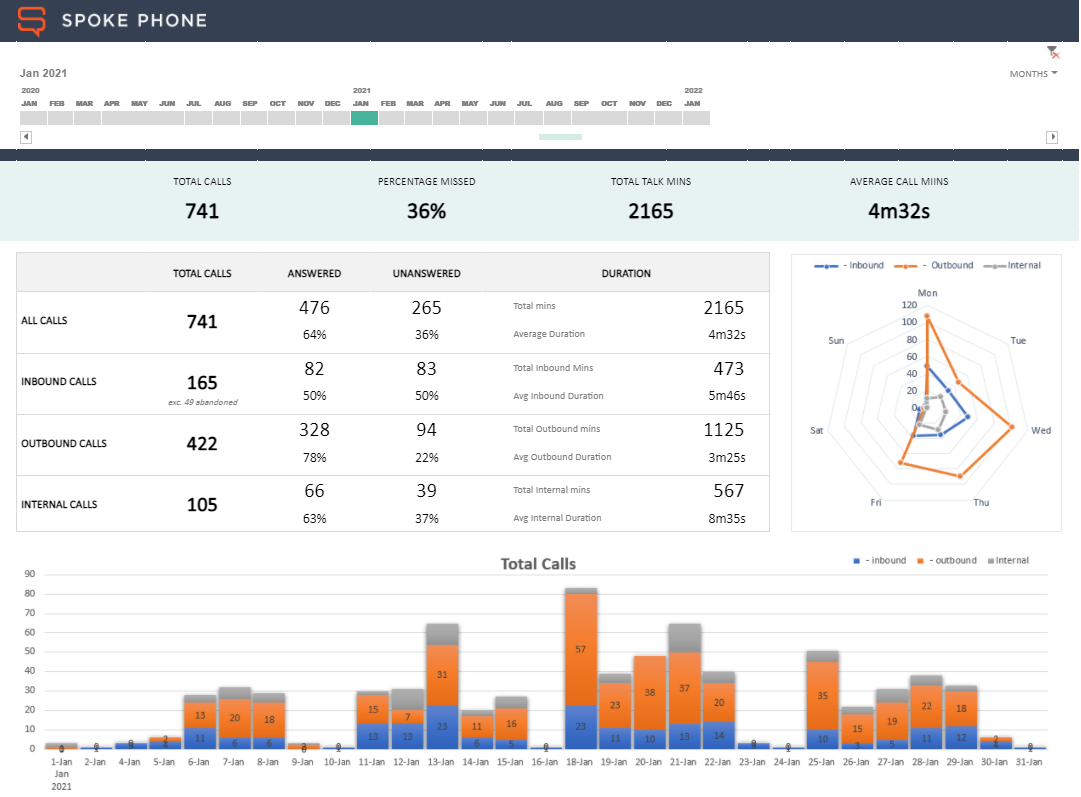Click the Internal legend entry in radar chart

(1012, 265)
